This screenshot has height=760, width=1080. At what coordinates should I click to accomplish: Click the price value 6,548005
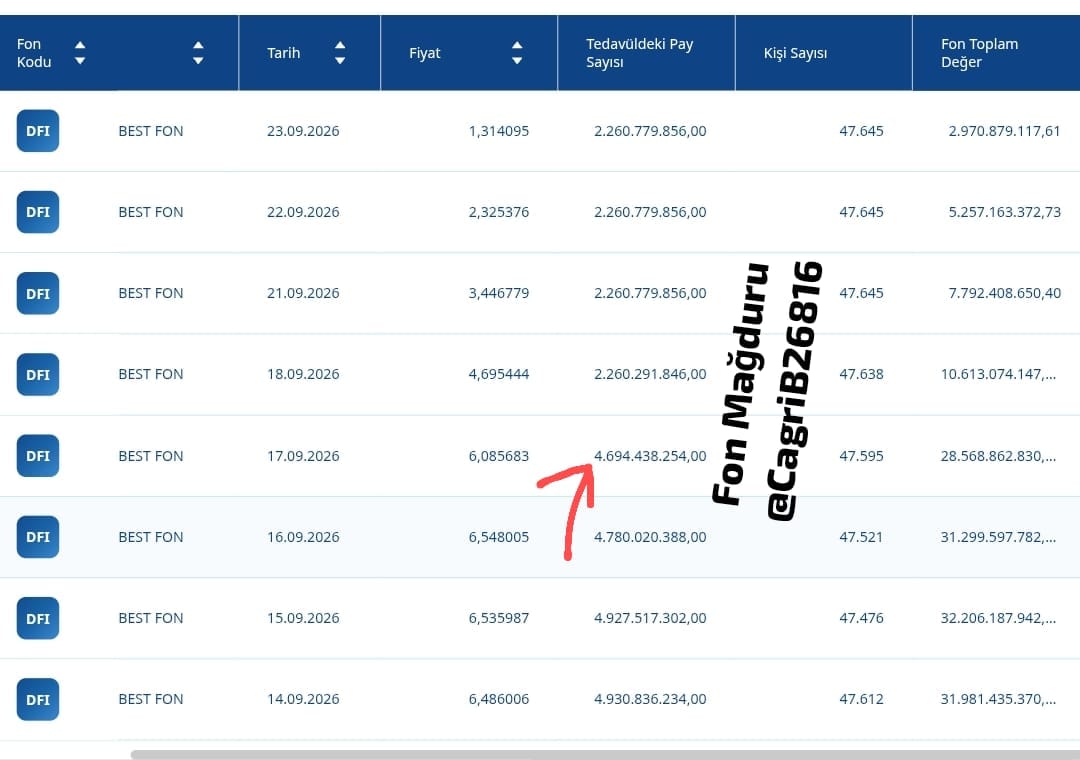[499, 537]
